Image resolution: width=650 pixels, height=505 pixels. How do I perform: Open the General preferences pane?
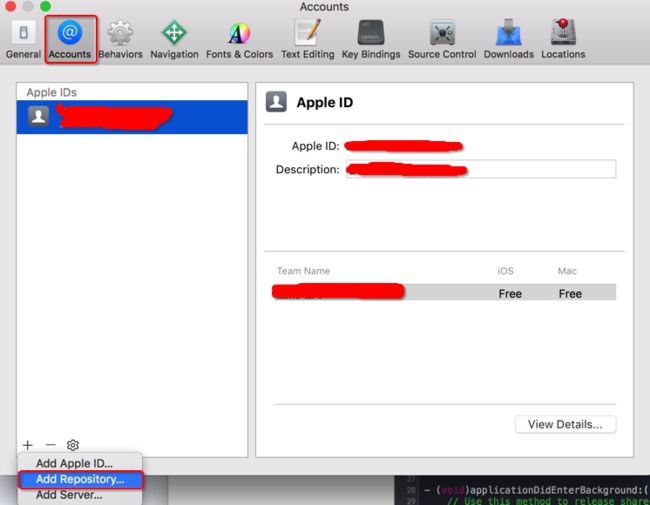pyautogui.click(x=23, y=40)
